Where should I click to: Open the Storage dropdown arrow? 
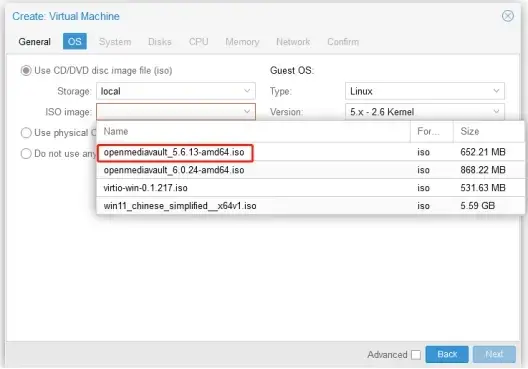click(x=247, y=91)
